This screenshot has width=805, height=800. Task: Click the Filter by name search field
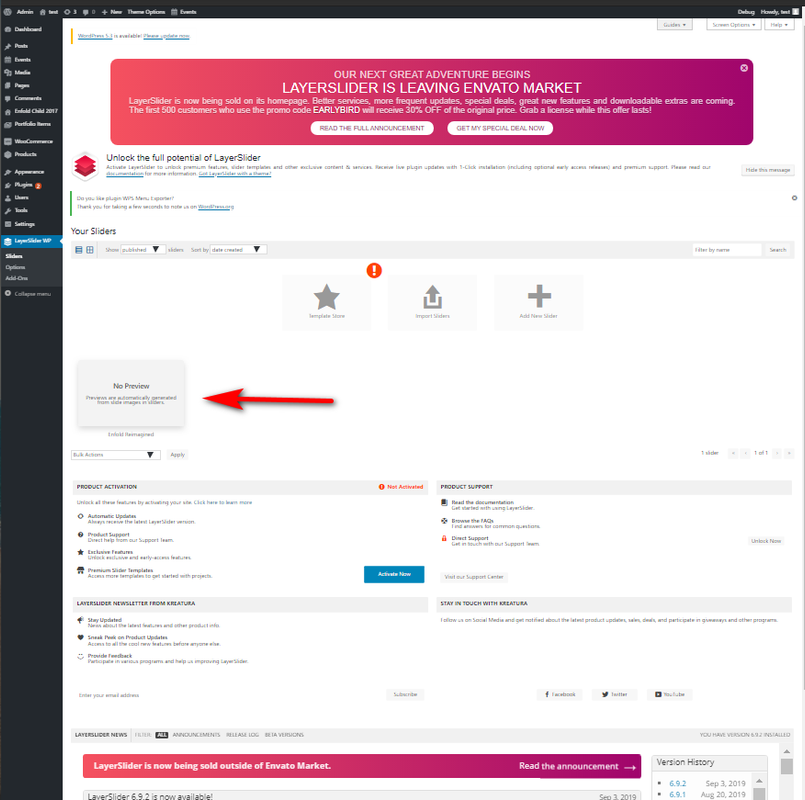coord(726,250)
